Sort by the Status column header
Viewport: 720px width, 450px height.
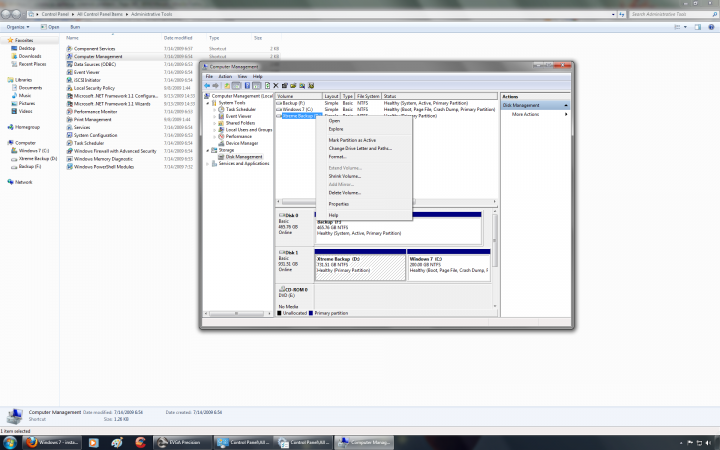[439, 96]
